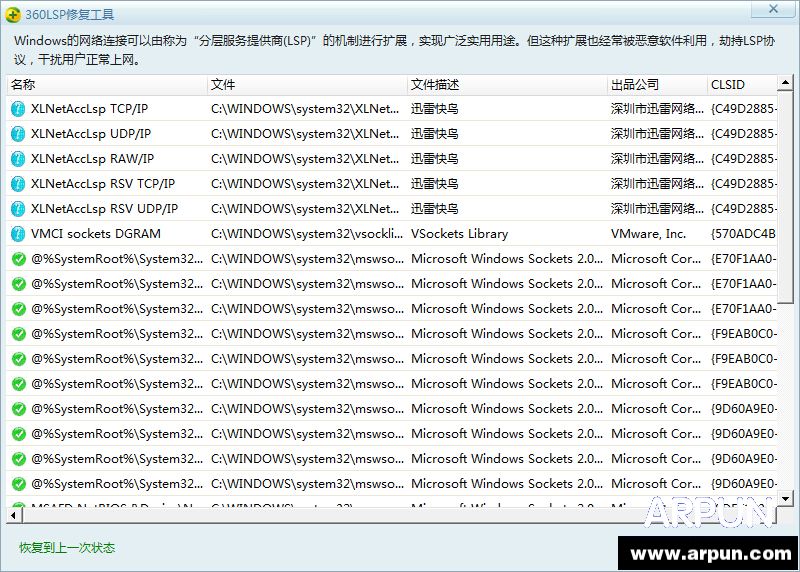Click the question-mark icon beside XLNetAccLsp TCP/IP
Viewport: 800px width, 572px height.
tap(18, 109)
